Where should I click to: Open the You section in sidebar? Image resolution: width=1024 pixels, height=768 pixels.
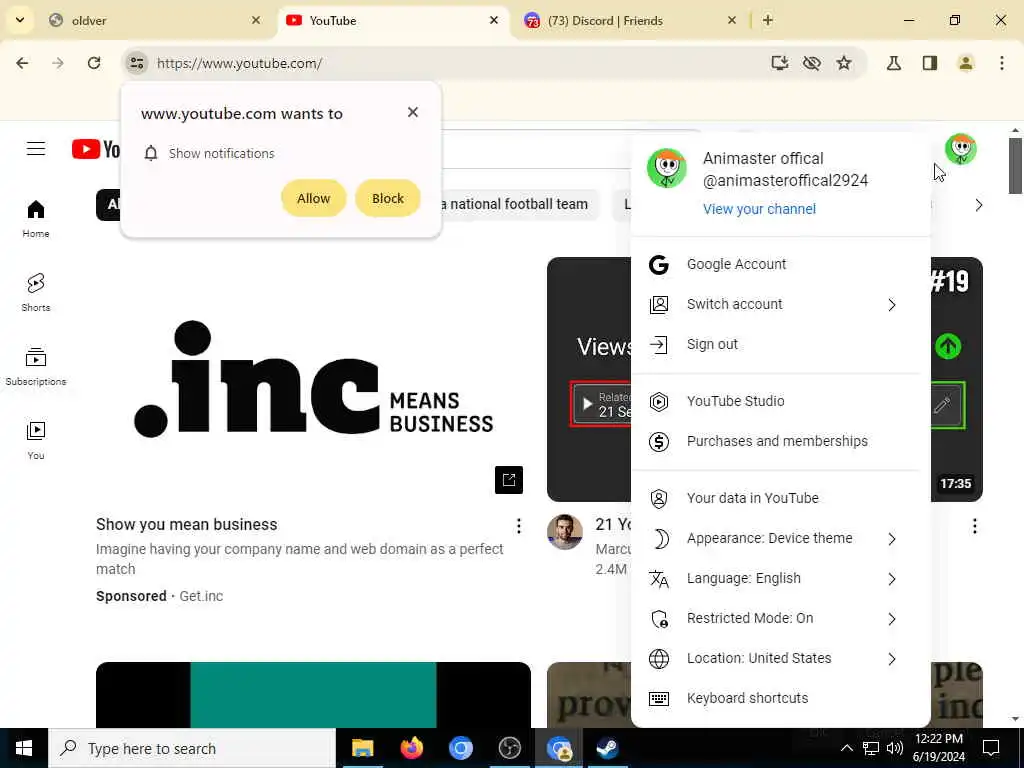[x=36, y=440]
